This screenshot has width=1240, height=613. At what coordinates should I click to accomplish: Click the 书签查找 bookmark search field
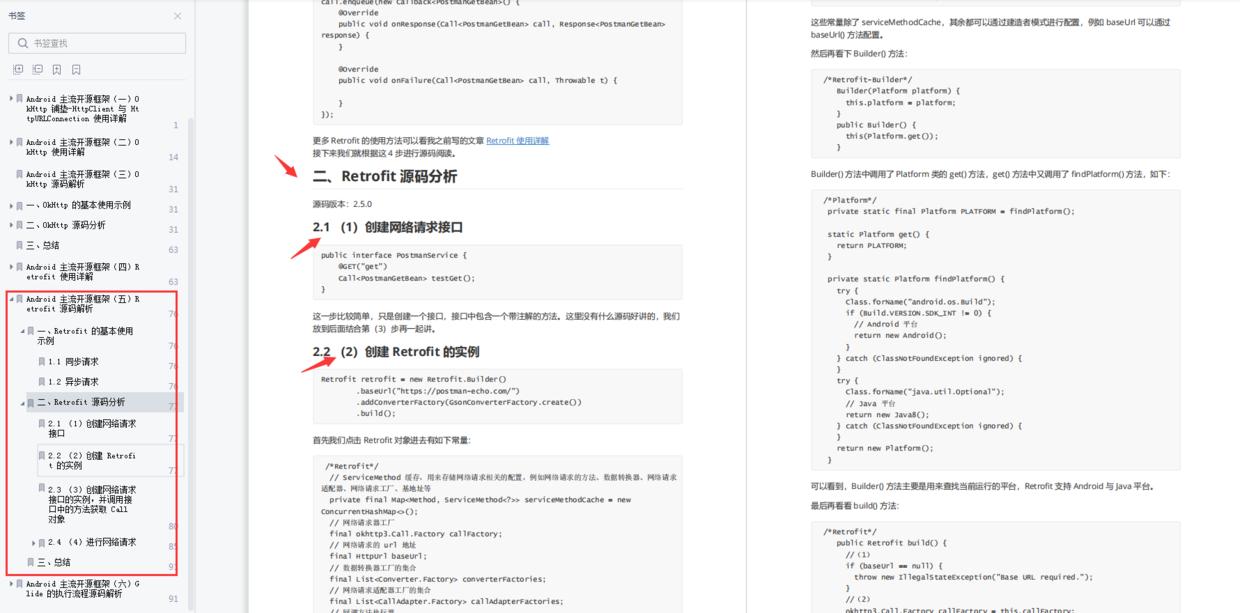(x=97, y=43)
